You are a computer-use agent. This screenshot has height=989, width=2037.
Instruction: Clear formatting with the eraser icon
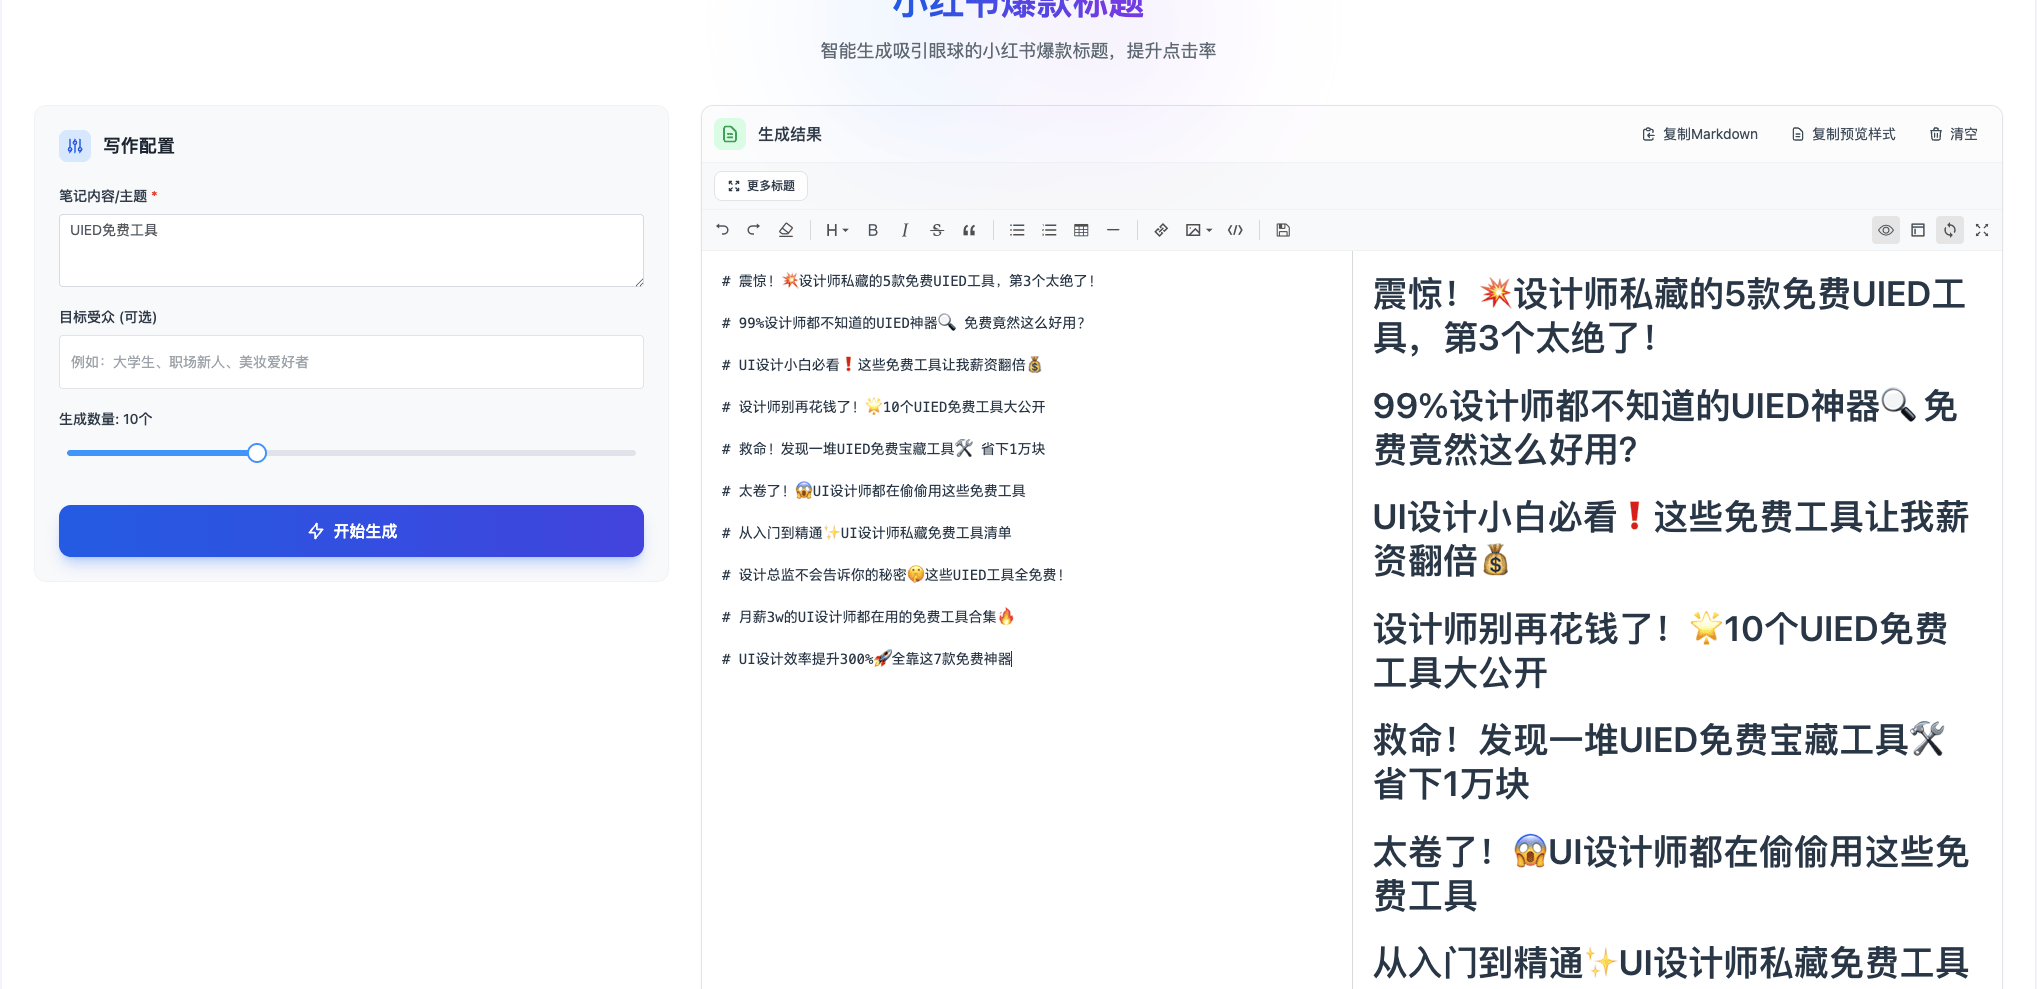point(786,230)
